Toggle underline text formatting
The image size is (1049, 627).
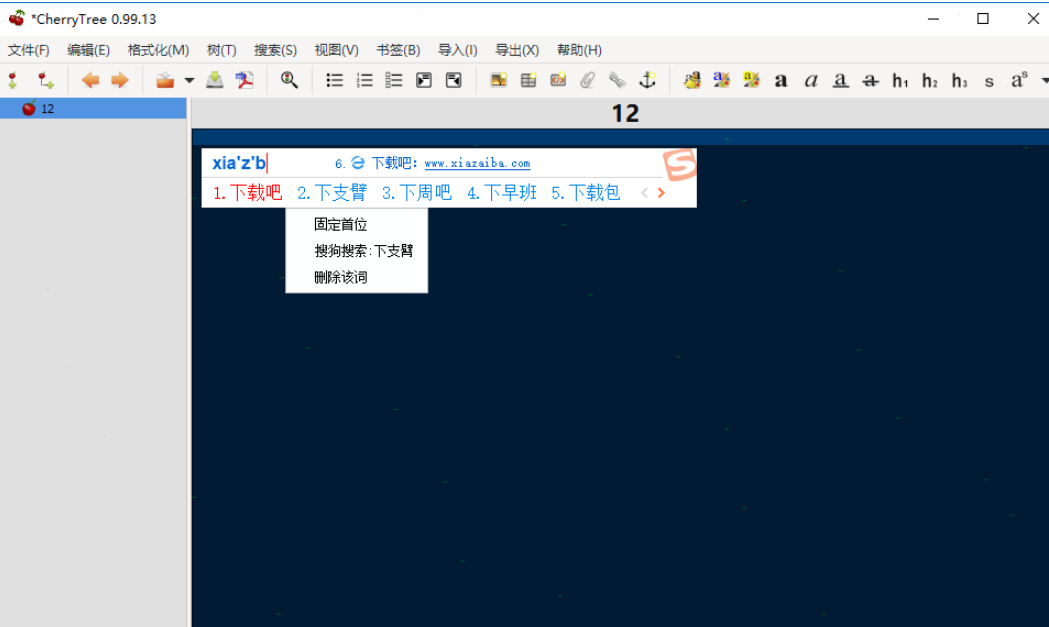[841, 81]
